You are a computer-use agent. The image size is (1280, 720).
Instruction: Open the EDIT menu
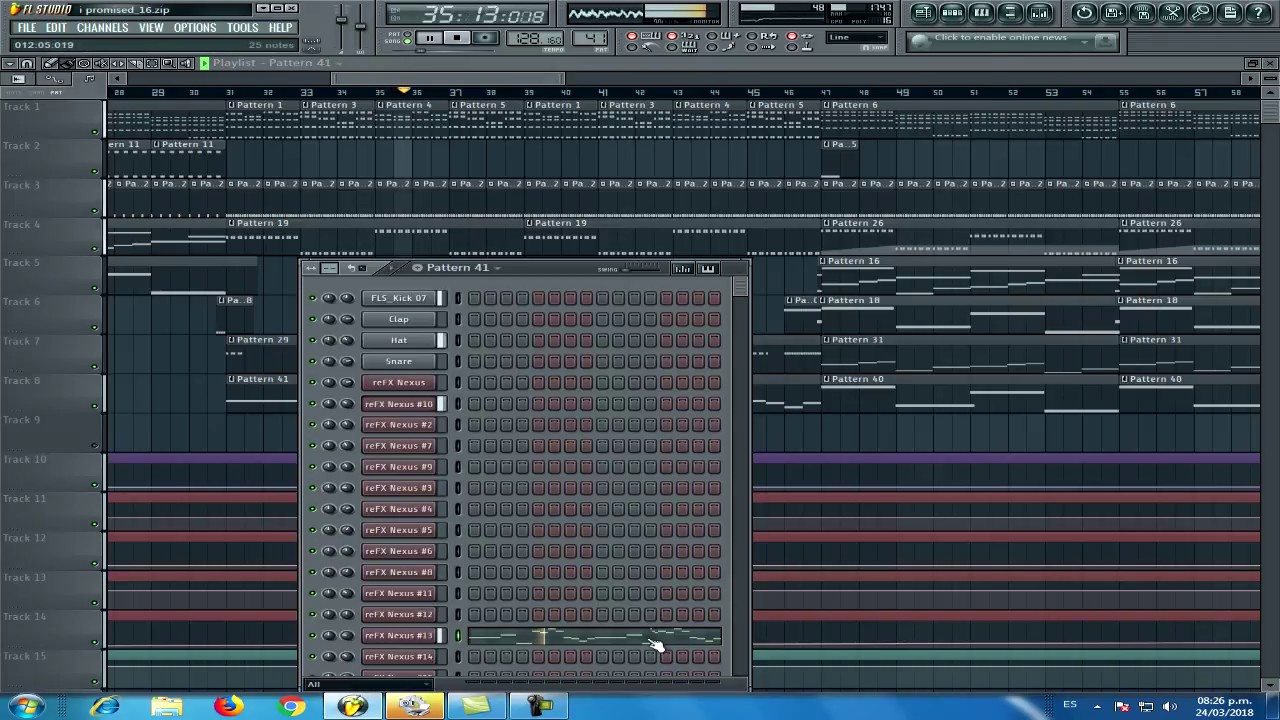coord(56,28)
